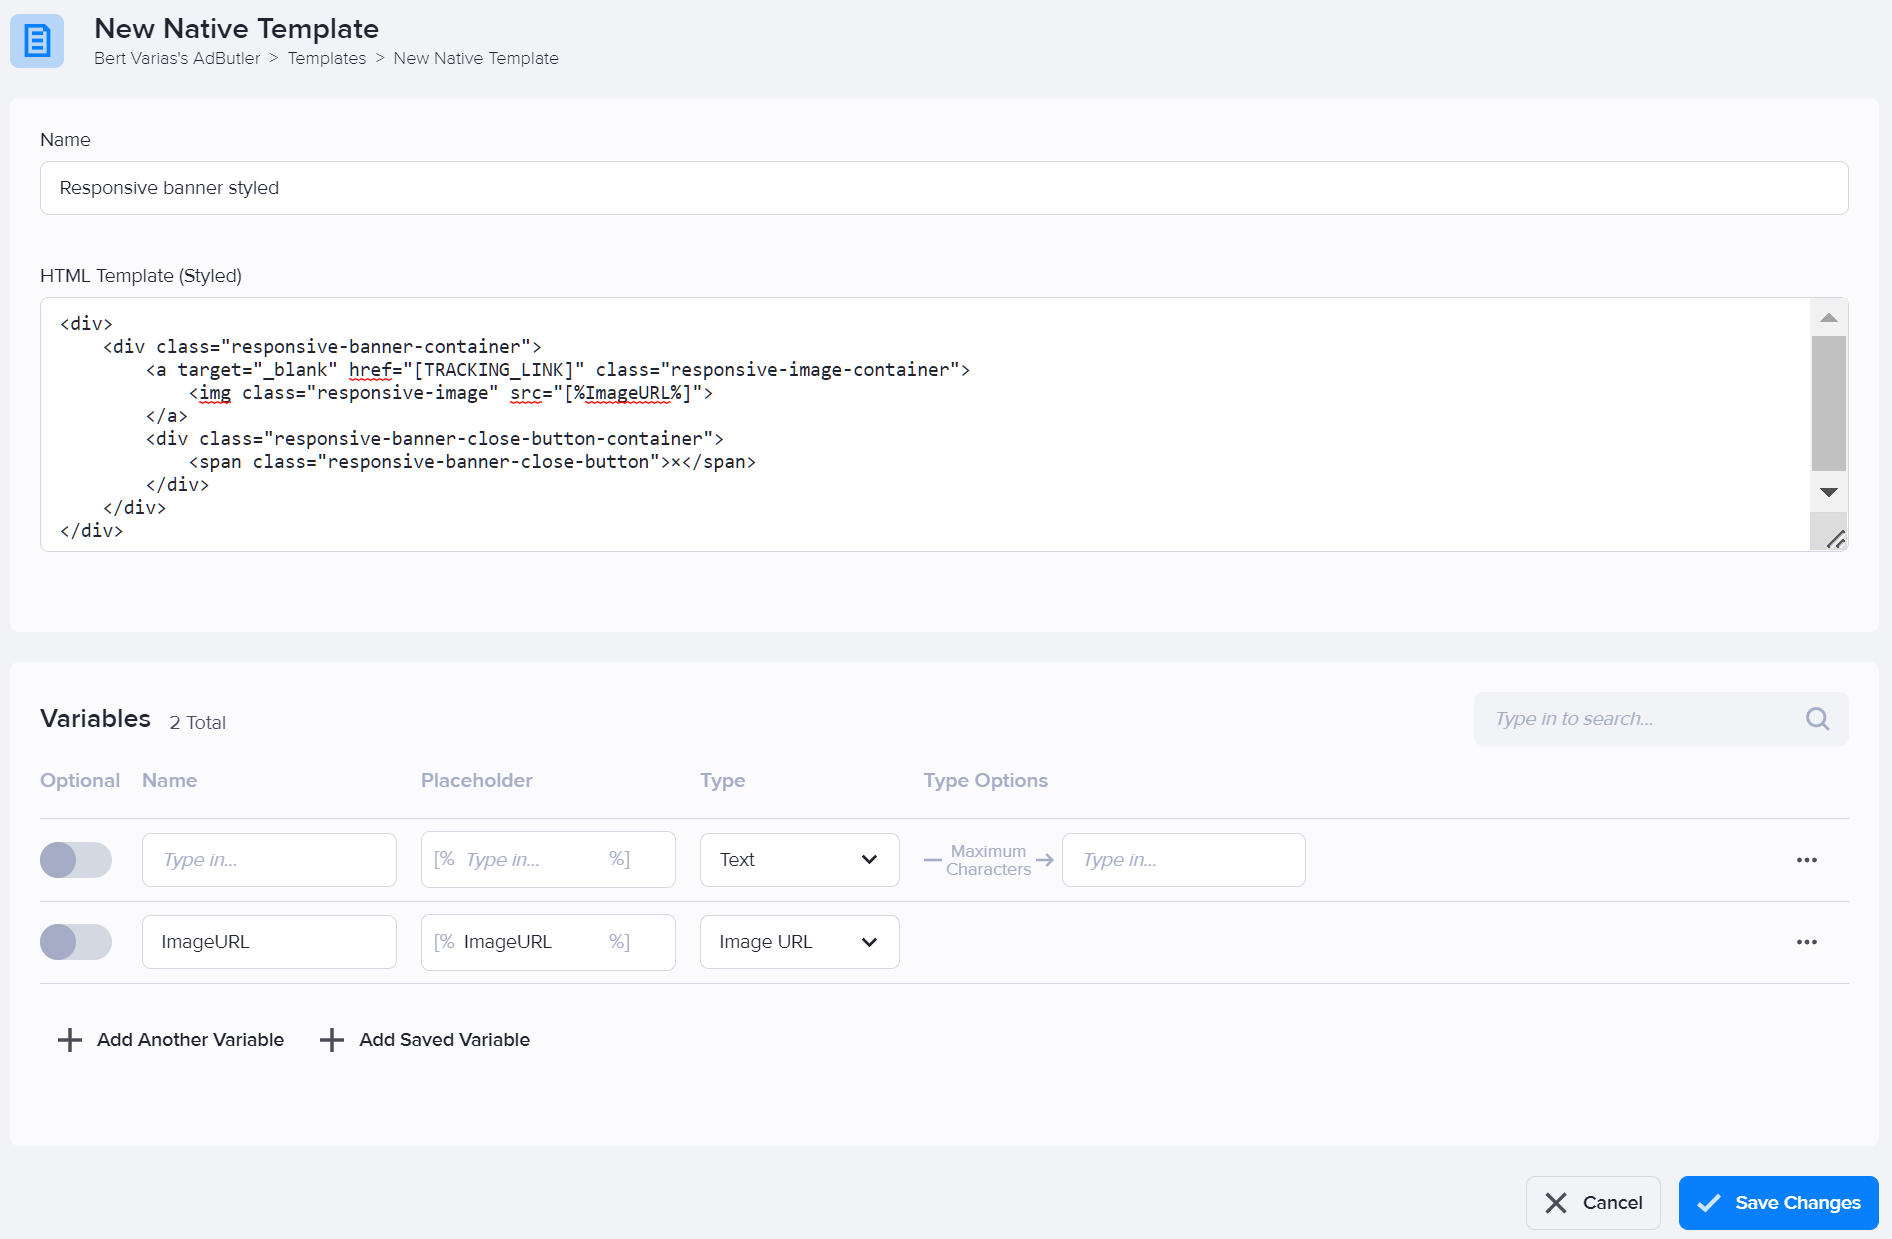Click the scroll-down arrow in the HTML editor
Screen dimensions: 1892x1239
[1829, 491]
